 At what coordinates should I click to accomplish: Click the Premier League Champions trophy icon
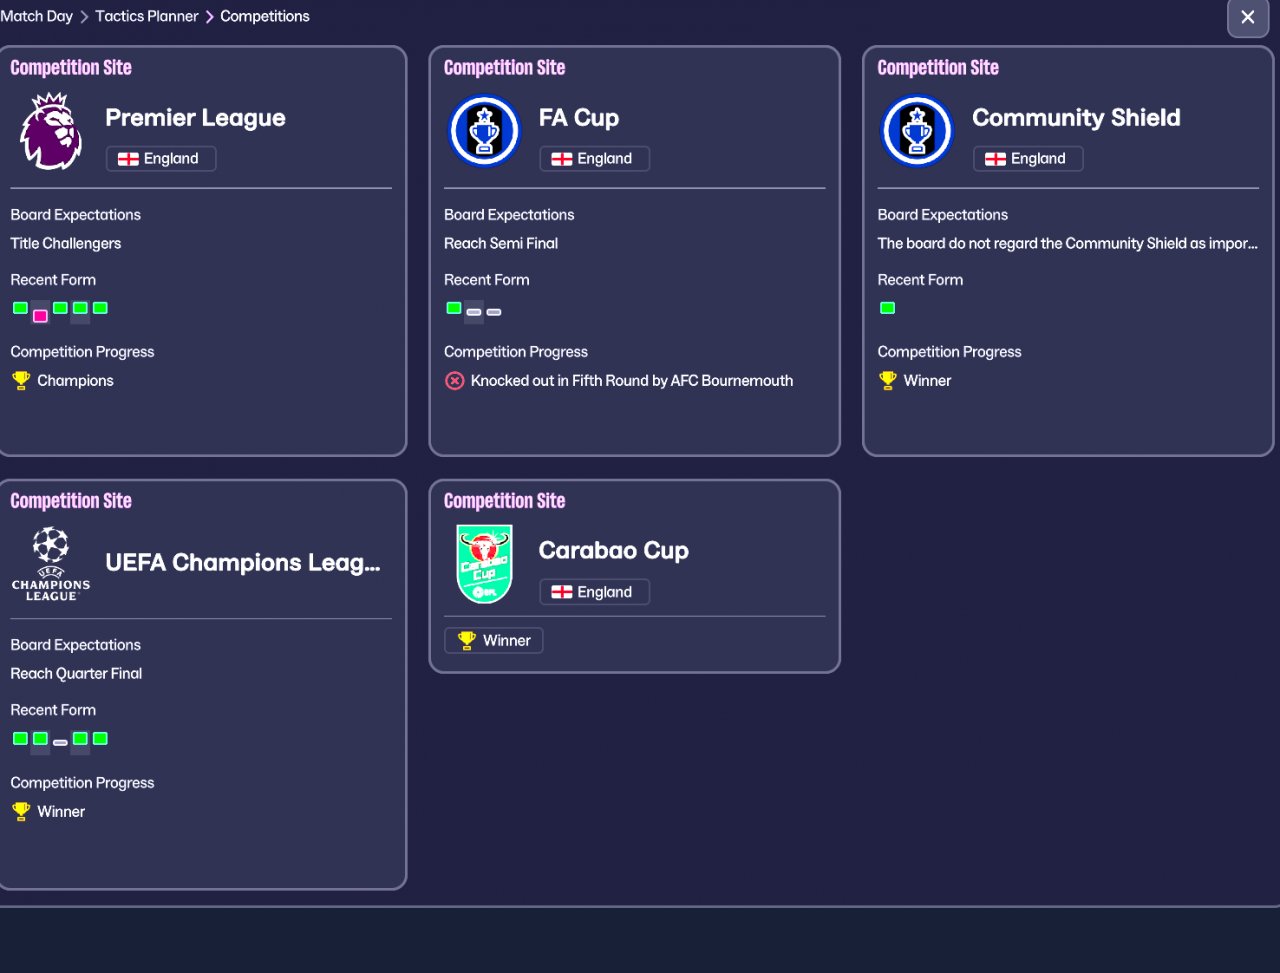pyautogui.click(x=21, y=380)
